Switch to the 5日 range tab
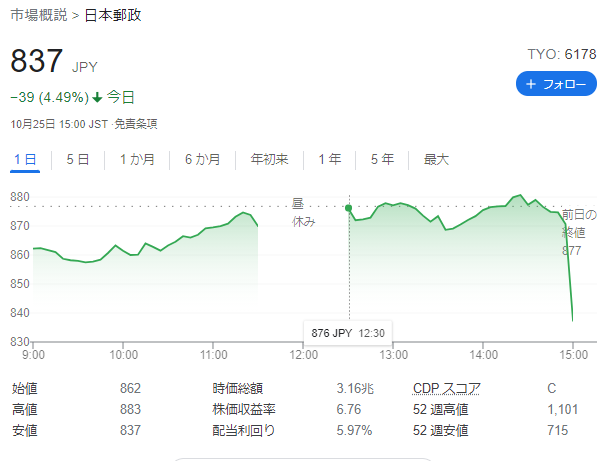This screenshot has width=613, height=461. point(78,159)
